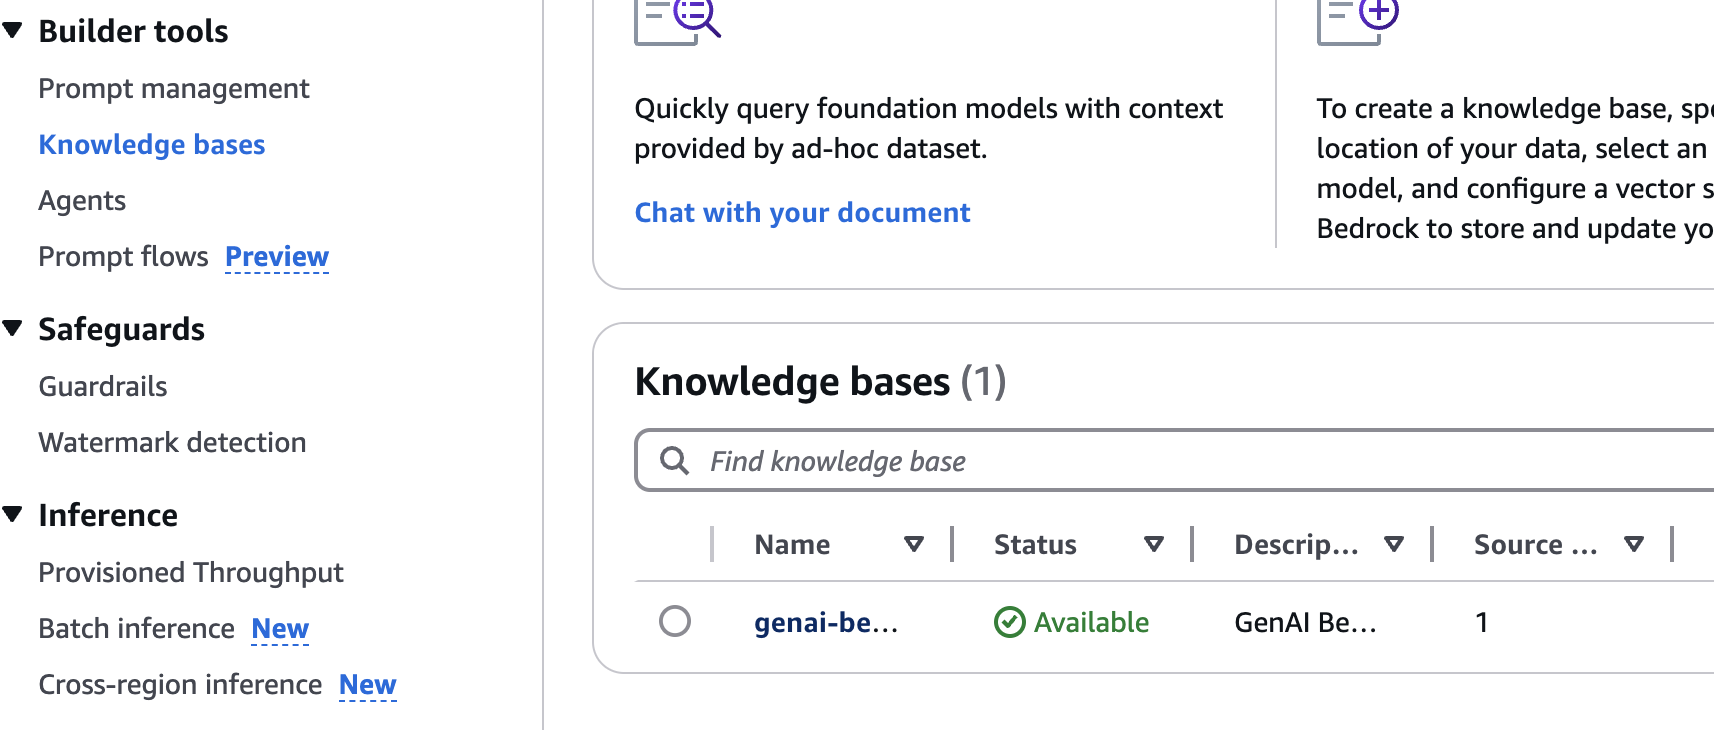
Task: Sort by the Description column arrow
Action: point(1394,544)
